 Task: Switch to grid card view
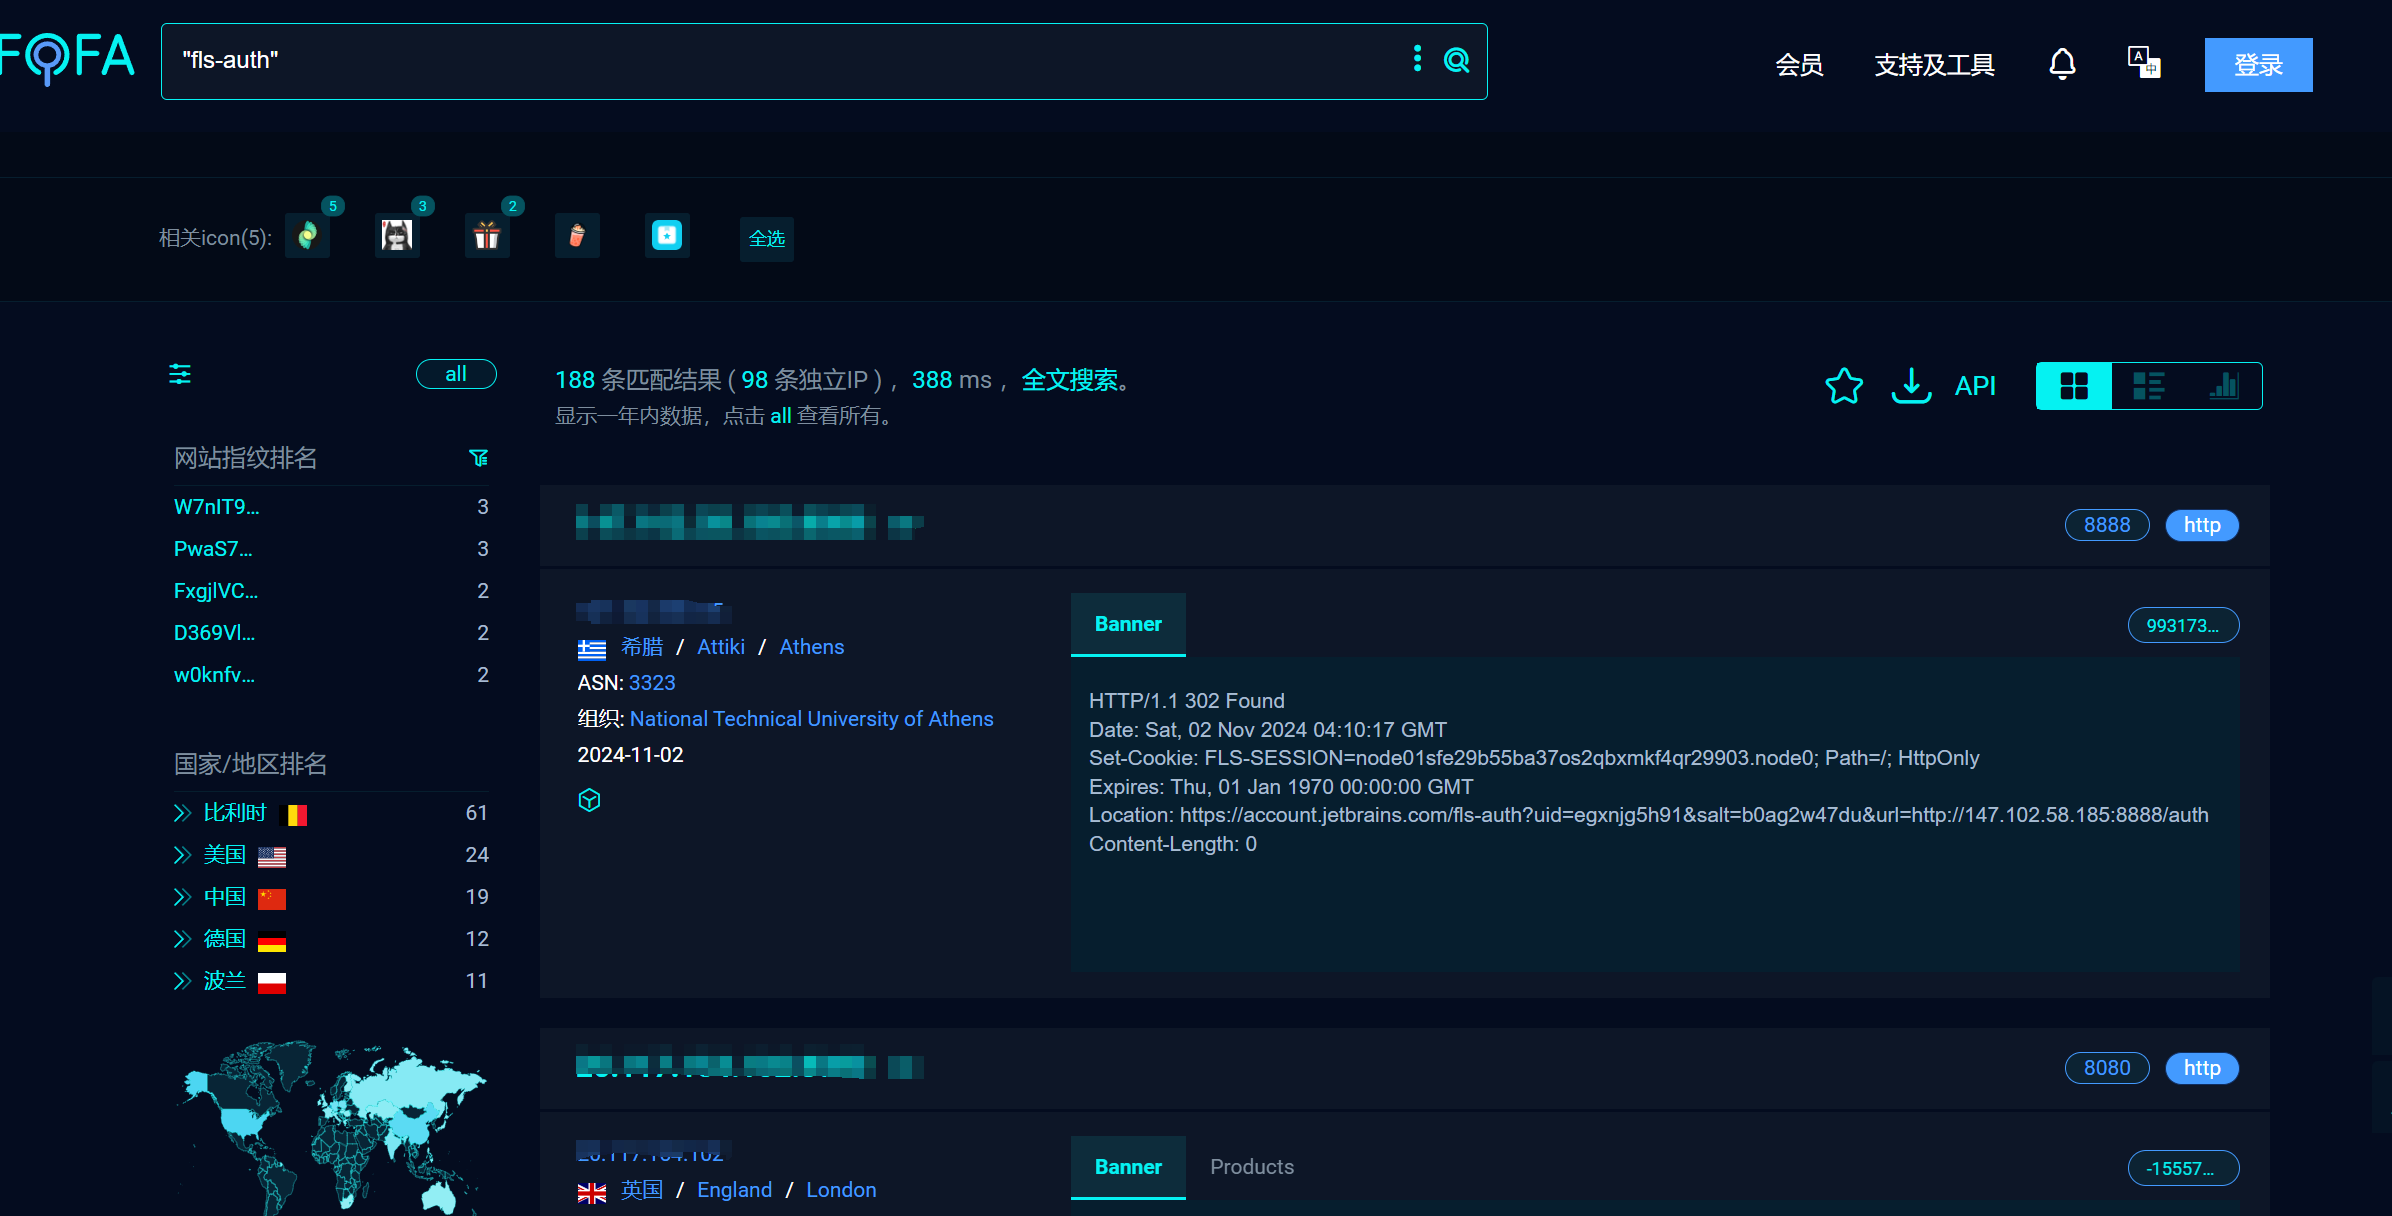click(x=2074, y=386)
